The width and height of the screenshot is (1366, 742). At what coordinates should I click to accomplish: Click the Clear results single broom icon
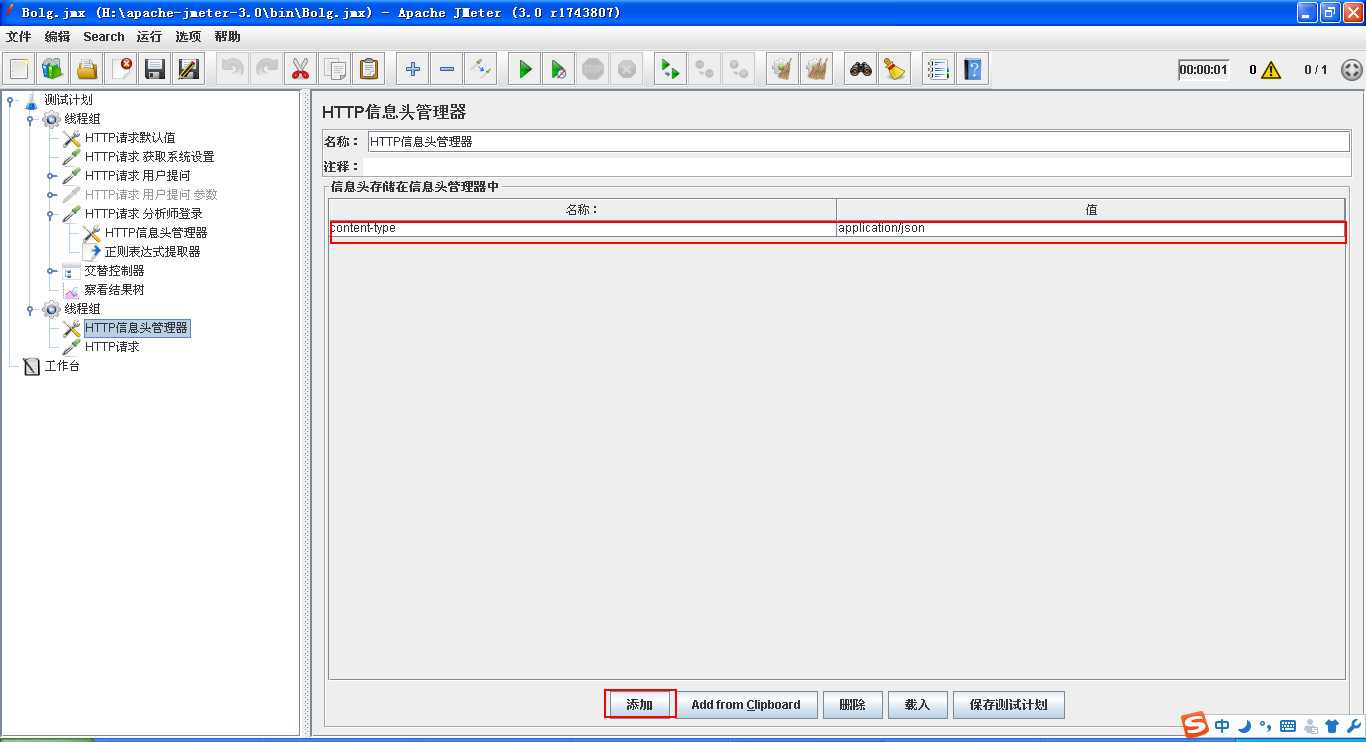(x=783, y=69)
